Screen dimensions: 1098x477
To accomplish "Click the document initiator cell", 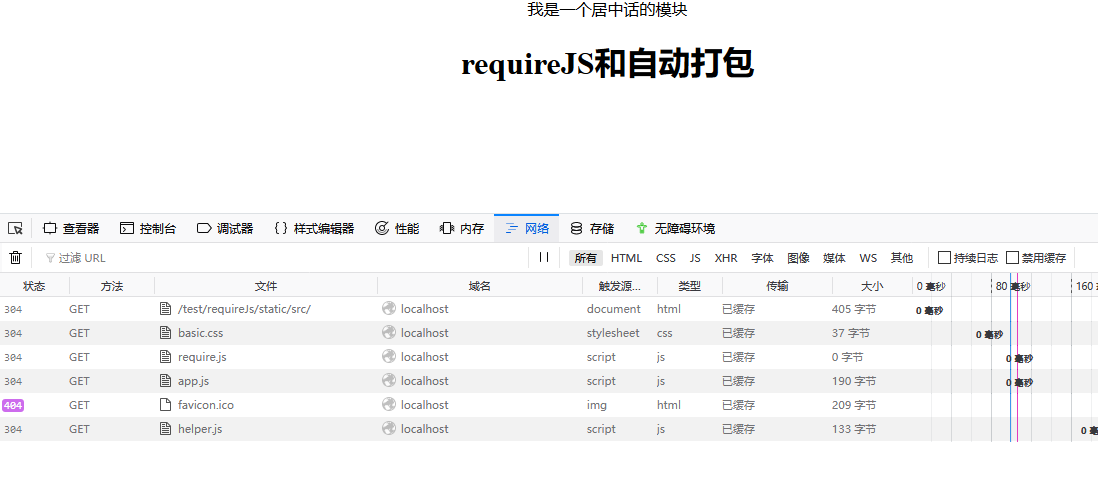I will click(613, 309).
